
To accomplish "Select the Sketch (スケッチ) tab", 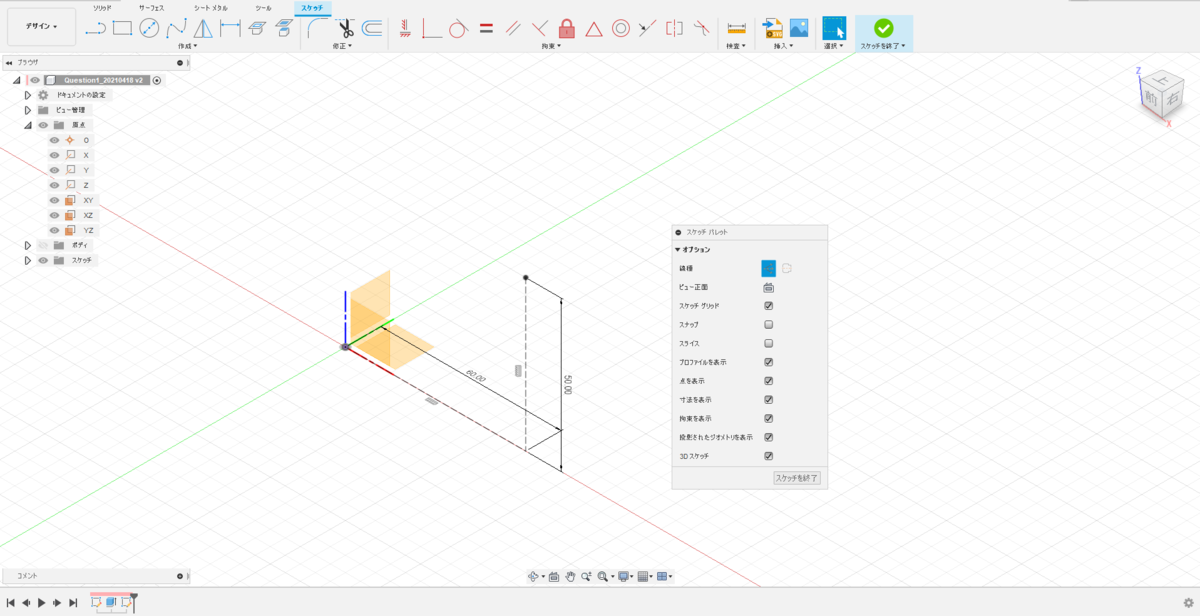I will pos(312,7).
